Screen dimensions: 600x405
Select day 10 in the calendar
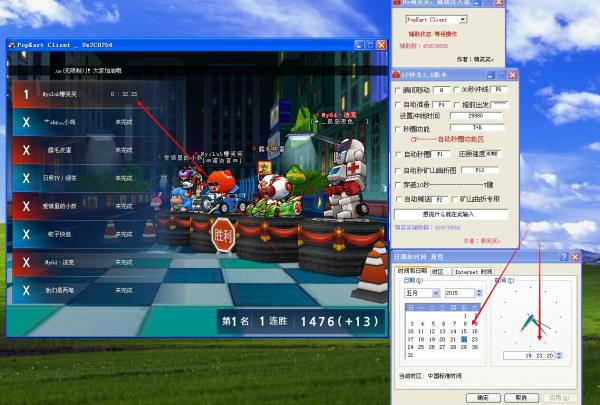(411, 332)
